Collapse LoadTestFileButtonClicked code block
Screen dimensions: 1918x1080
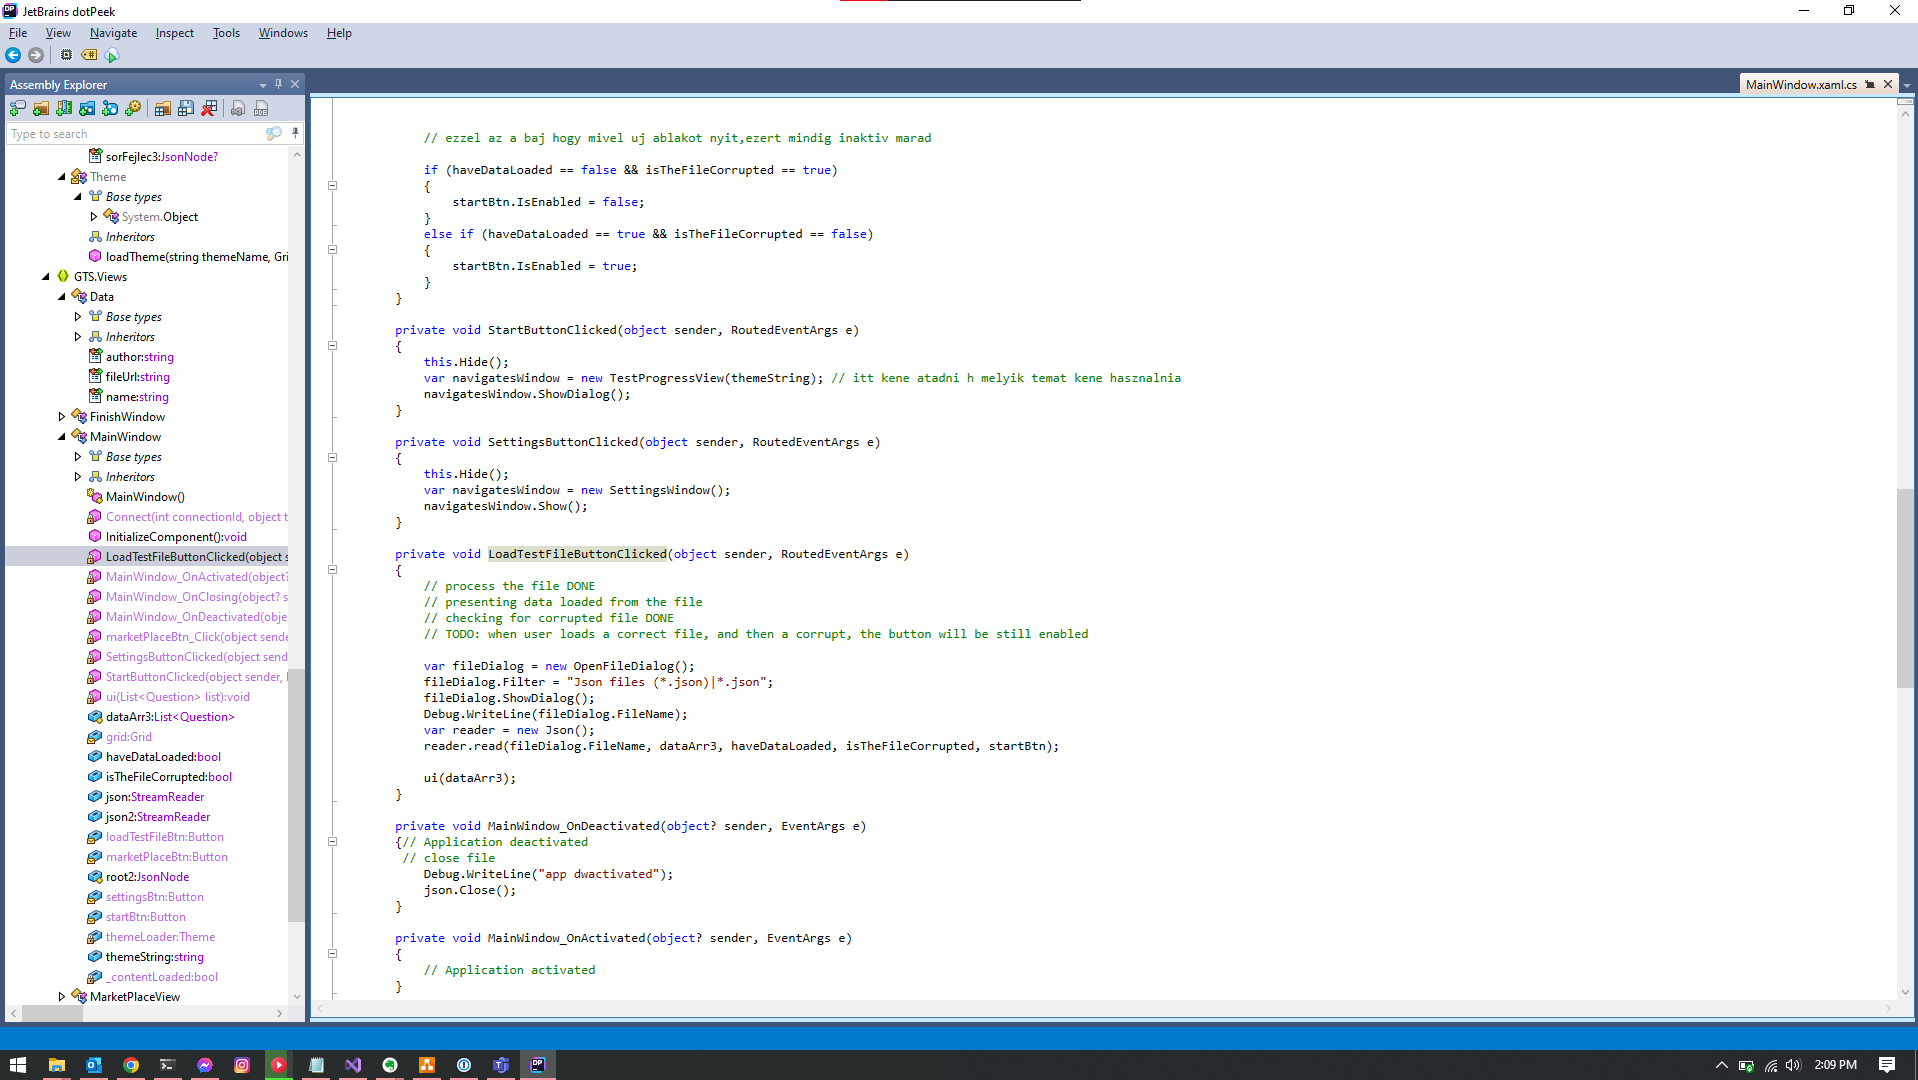pos(333,570)
